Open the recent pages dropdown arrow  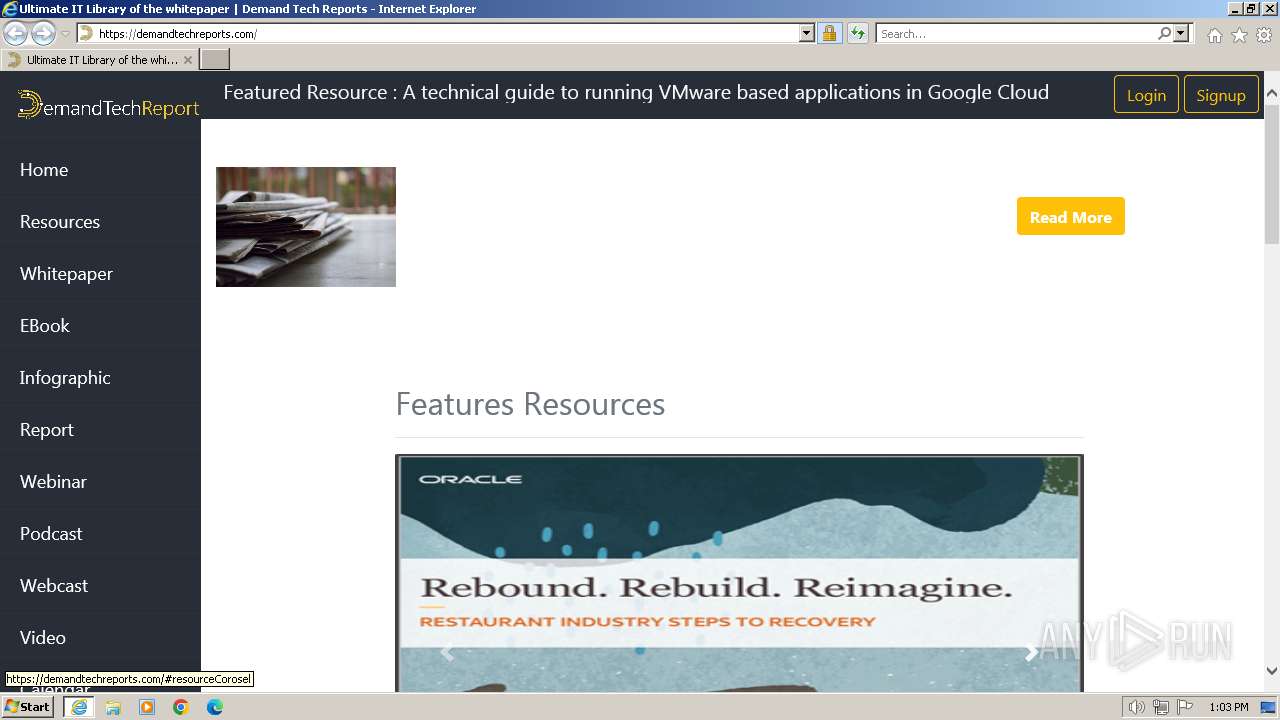65,33
